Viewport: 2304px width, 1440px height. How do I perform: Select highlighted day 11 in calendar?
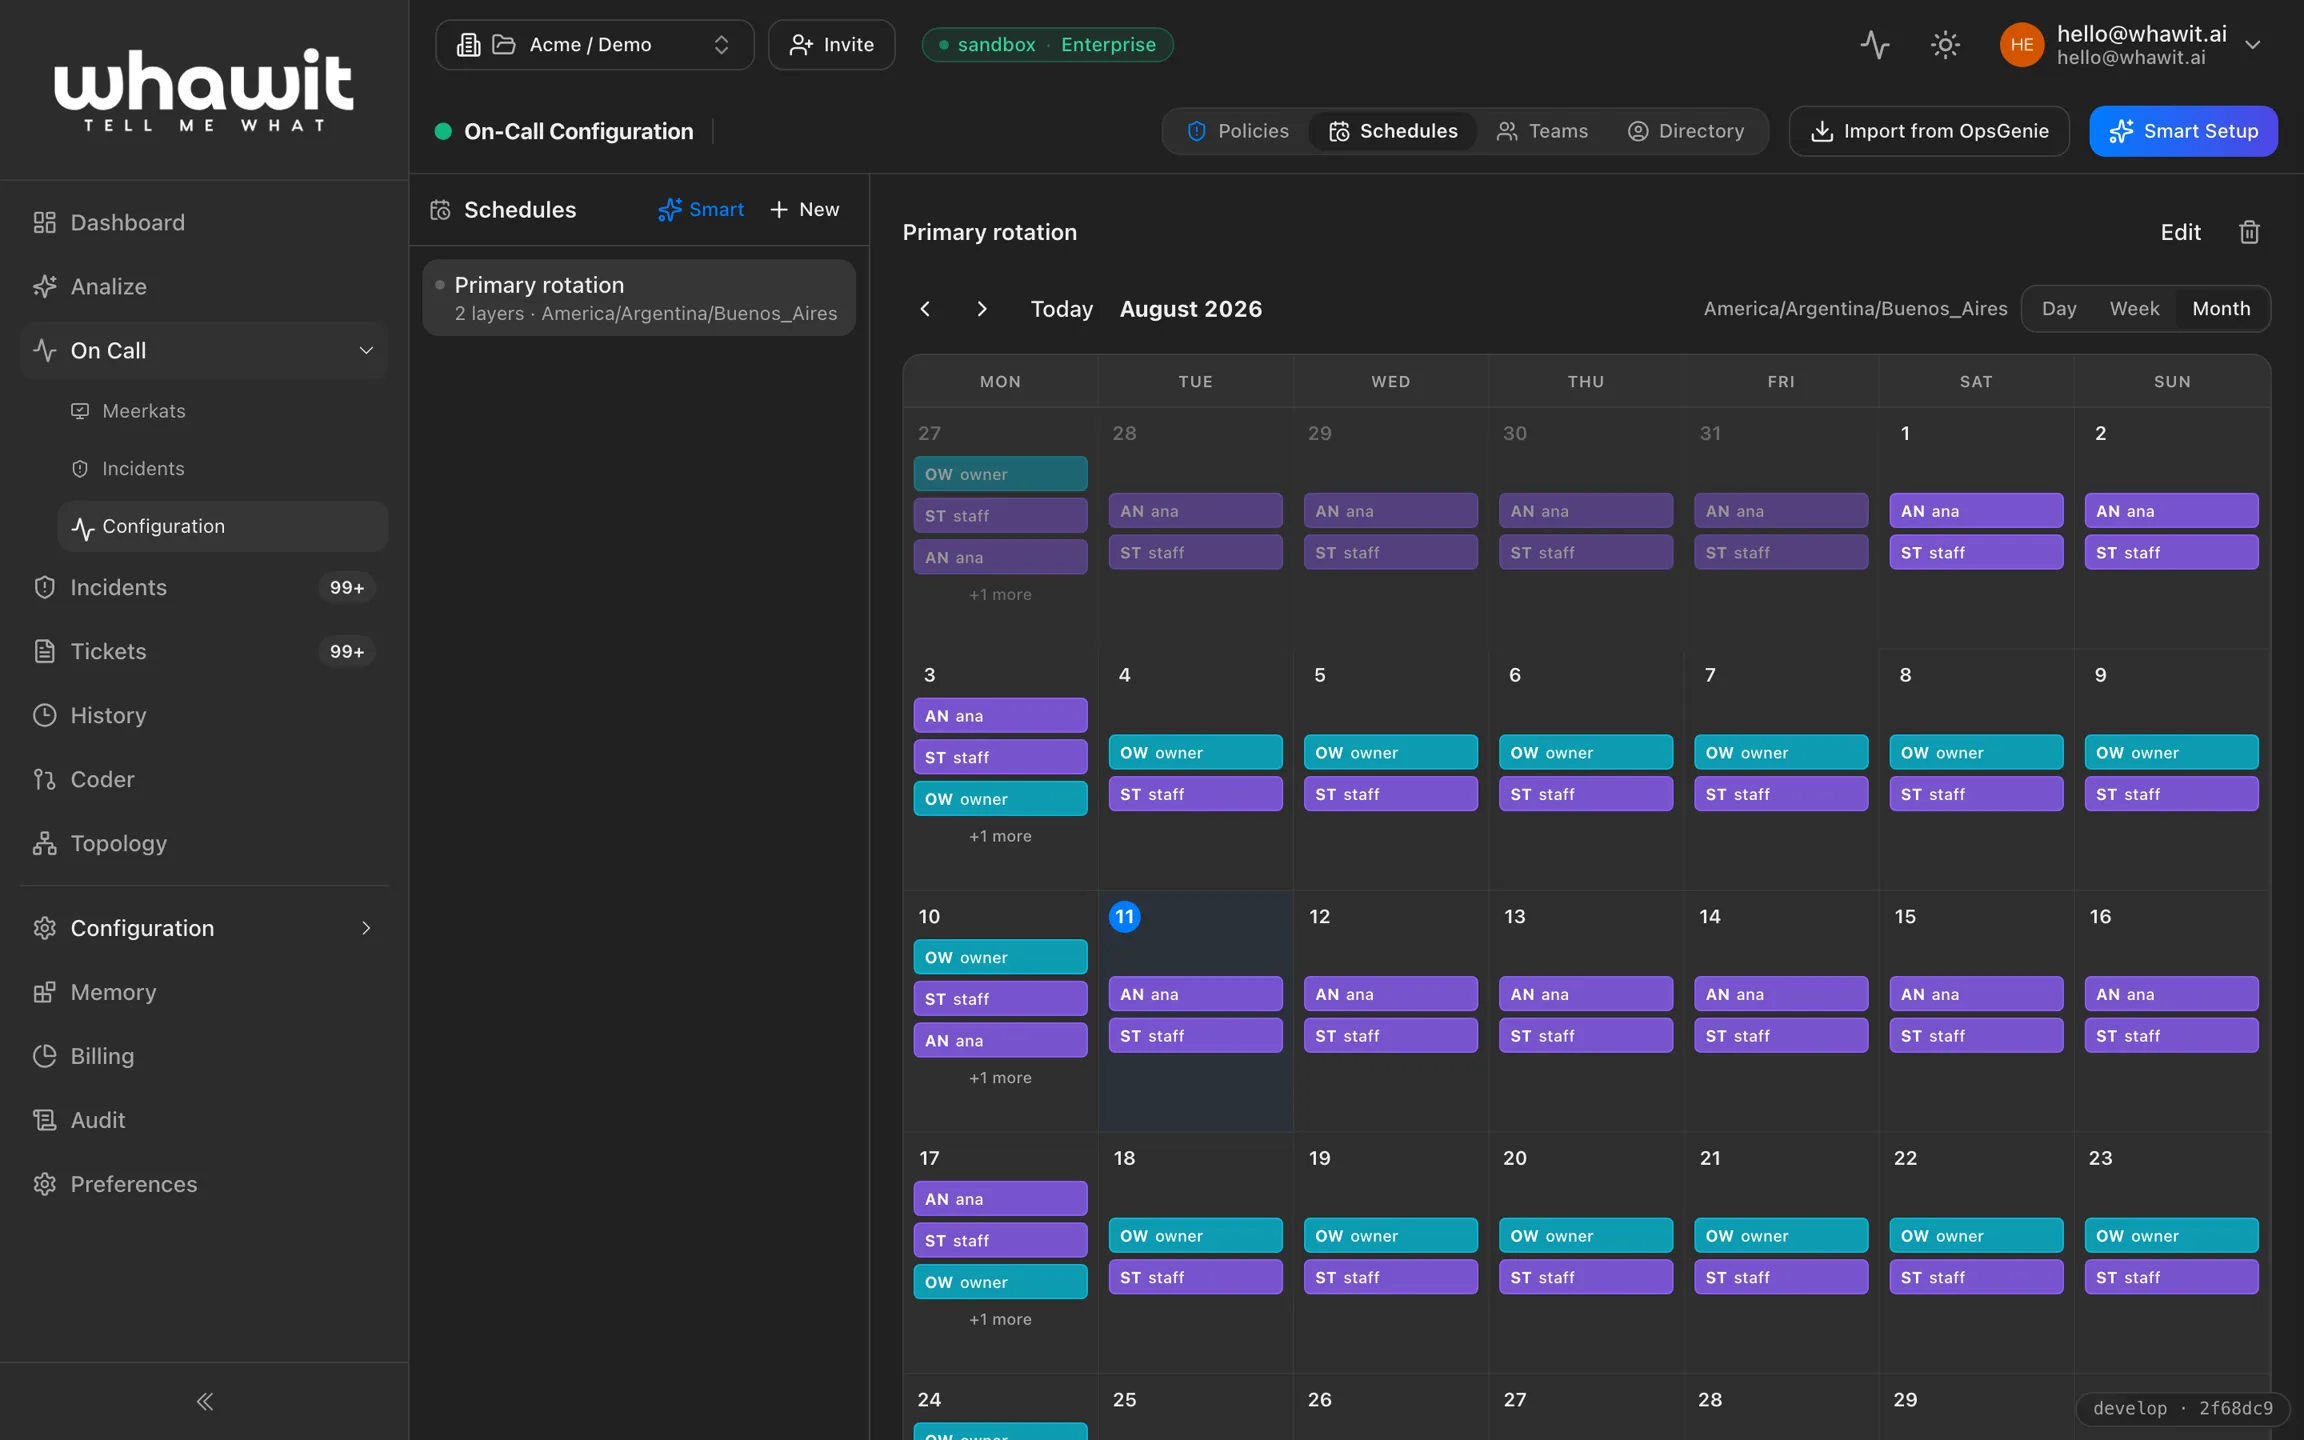[x=1124, y=916]
